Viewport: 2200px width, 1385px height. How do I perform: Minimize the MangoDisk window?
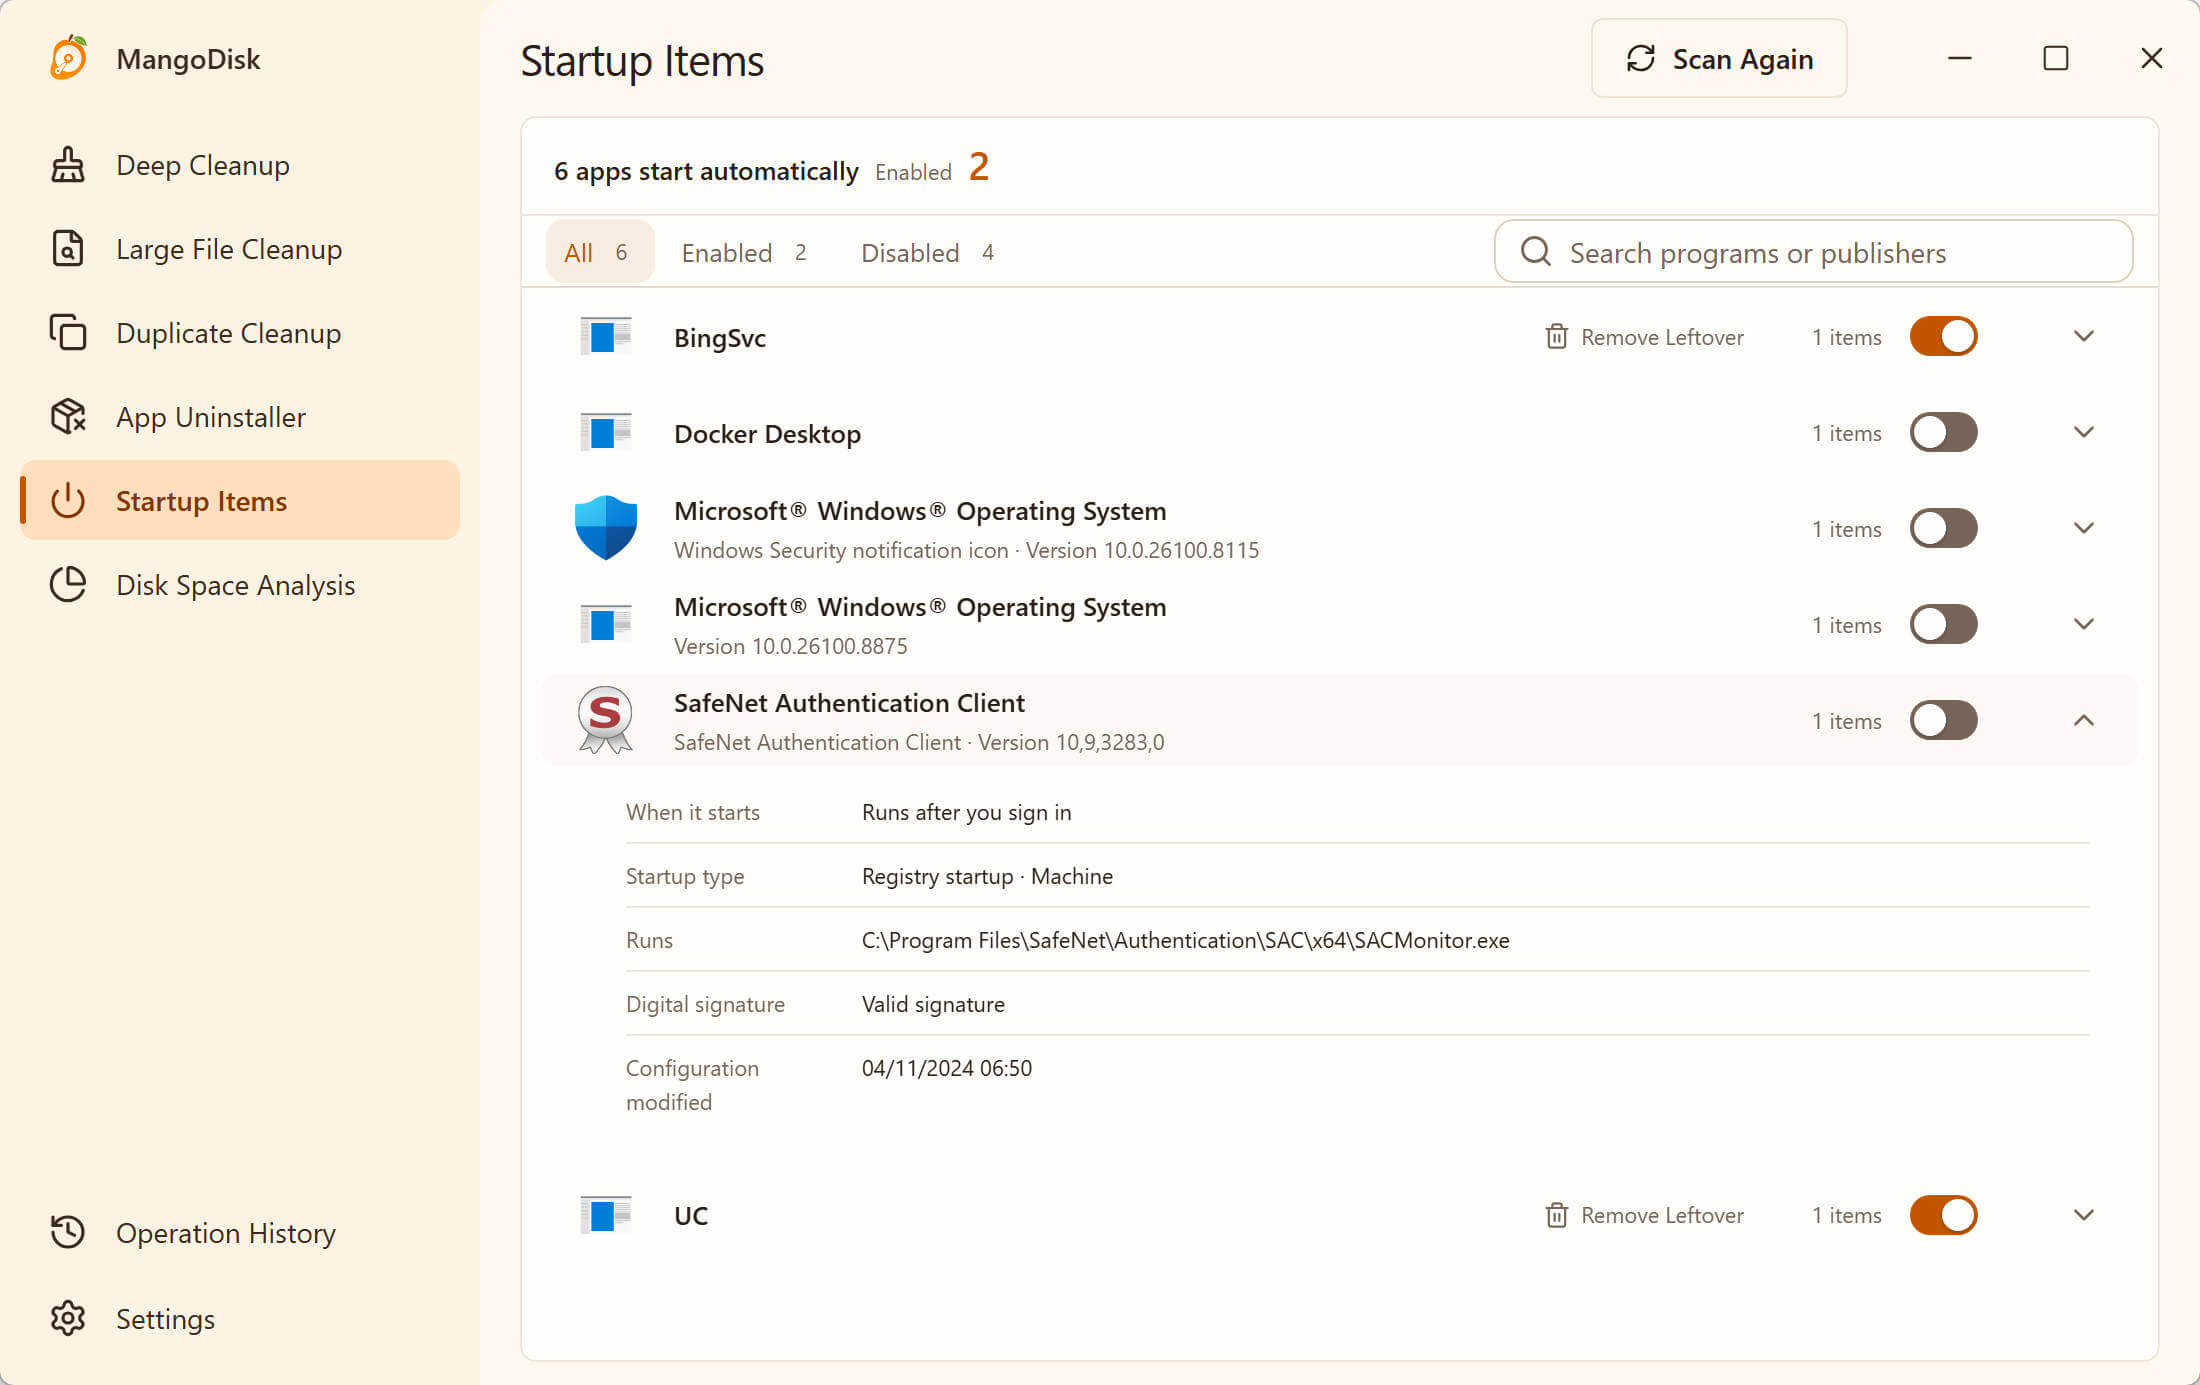1960,59
